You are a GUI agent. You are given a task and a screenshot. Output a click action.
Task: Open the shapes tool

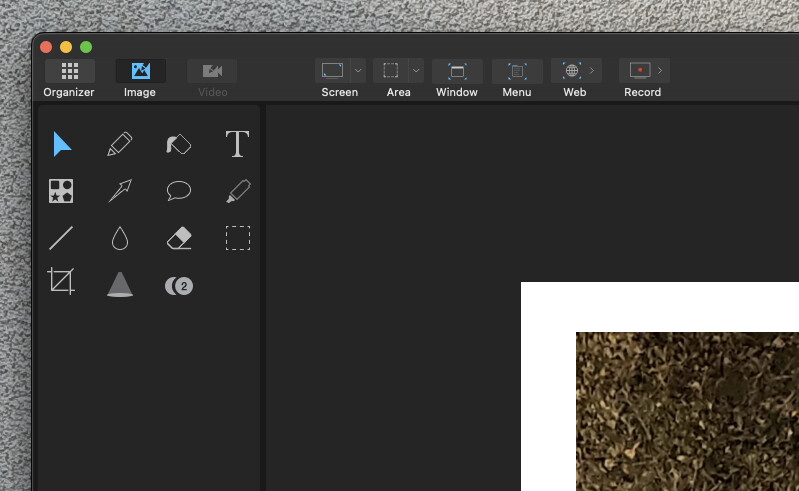point(61,191)
